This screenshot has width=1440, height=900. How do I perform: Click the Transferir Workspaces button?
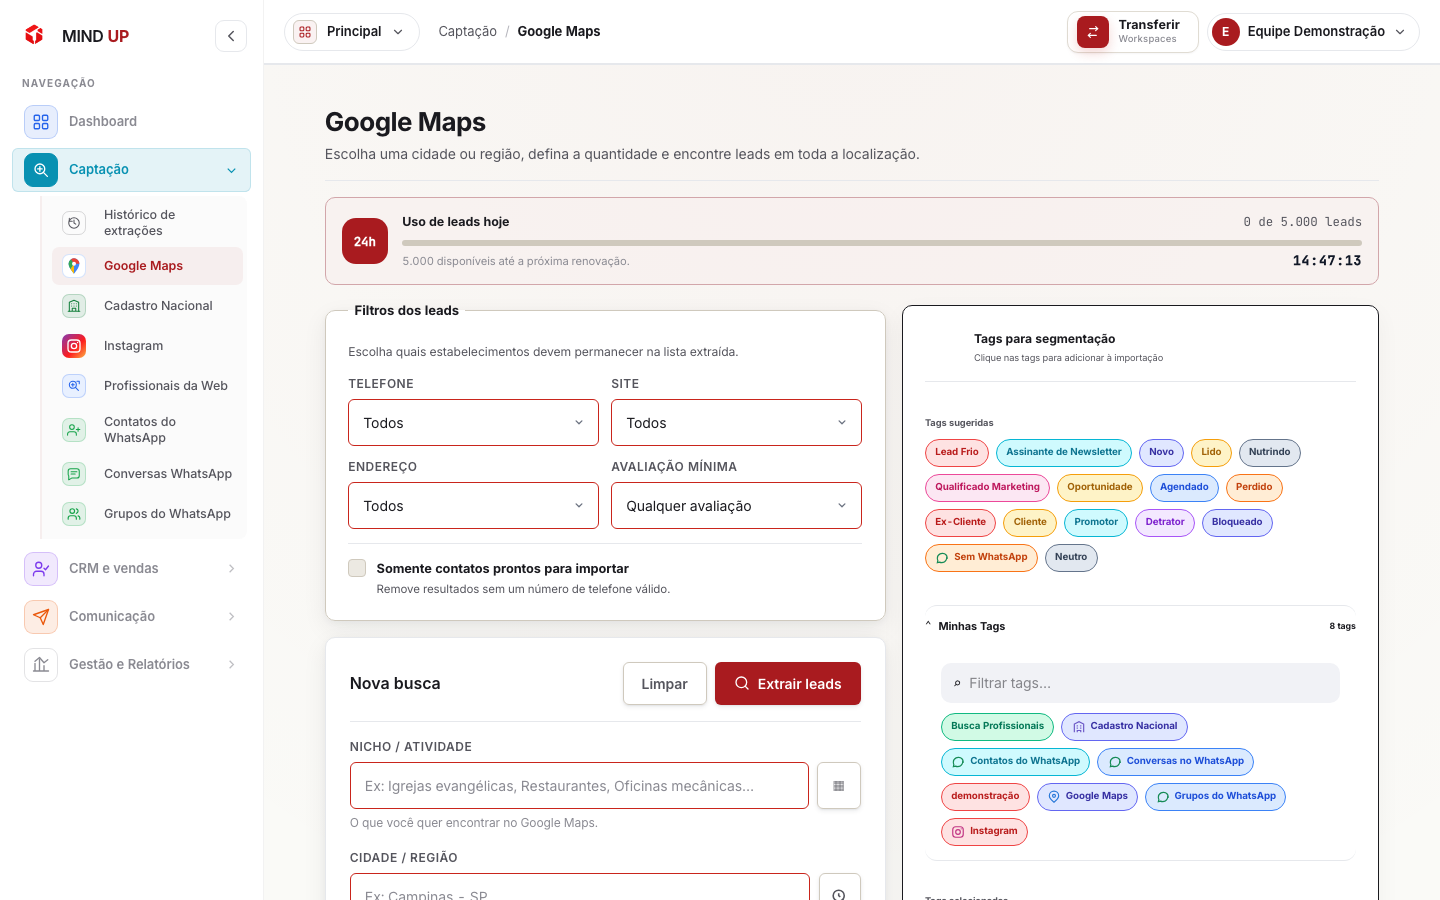click(x=1133, y=32)
